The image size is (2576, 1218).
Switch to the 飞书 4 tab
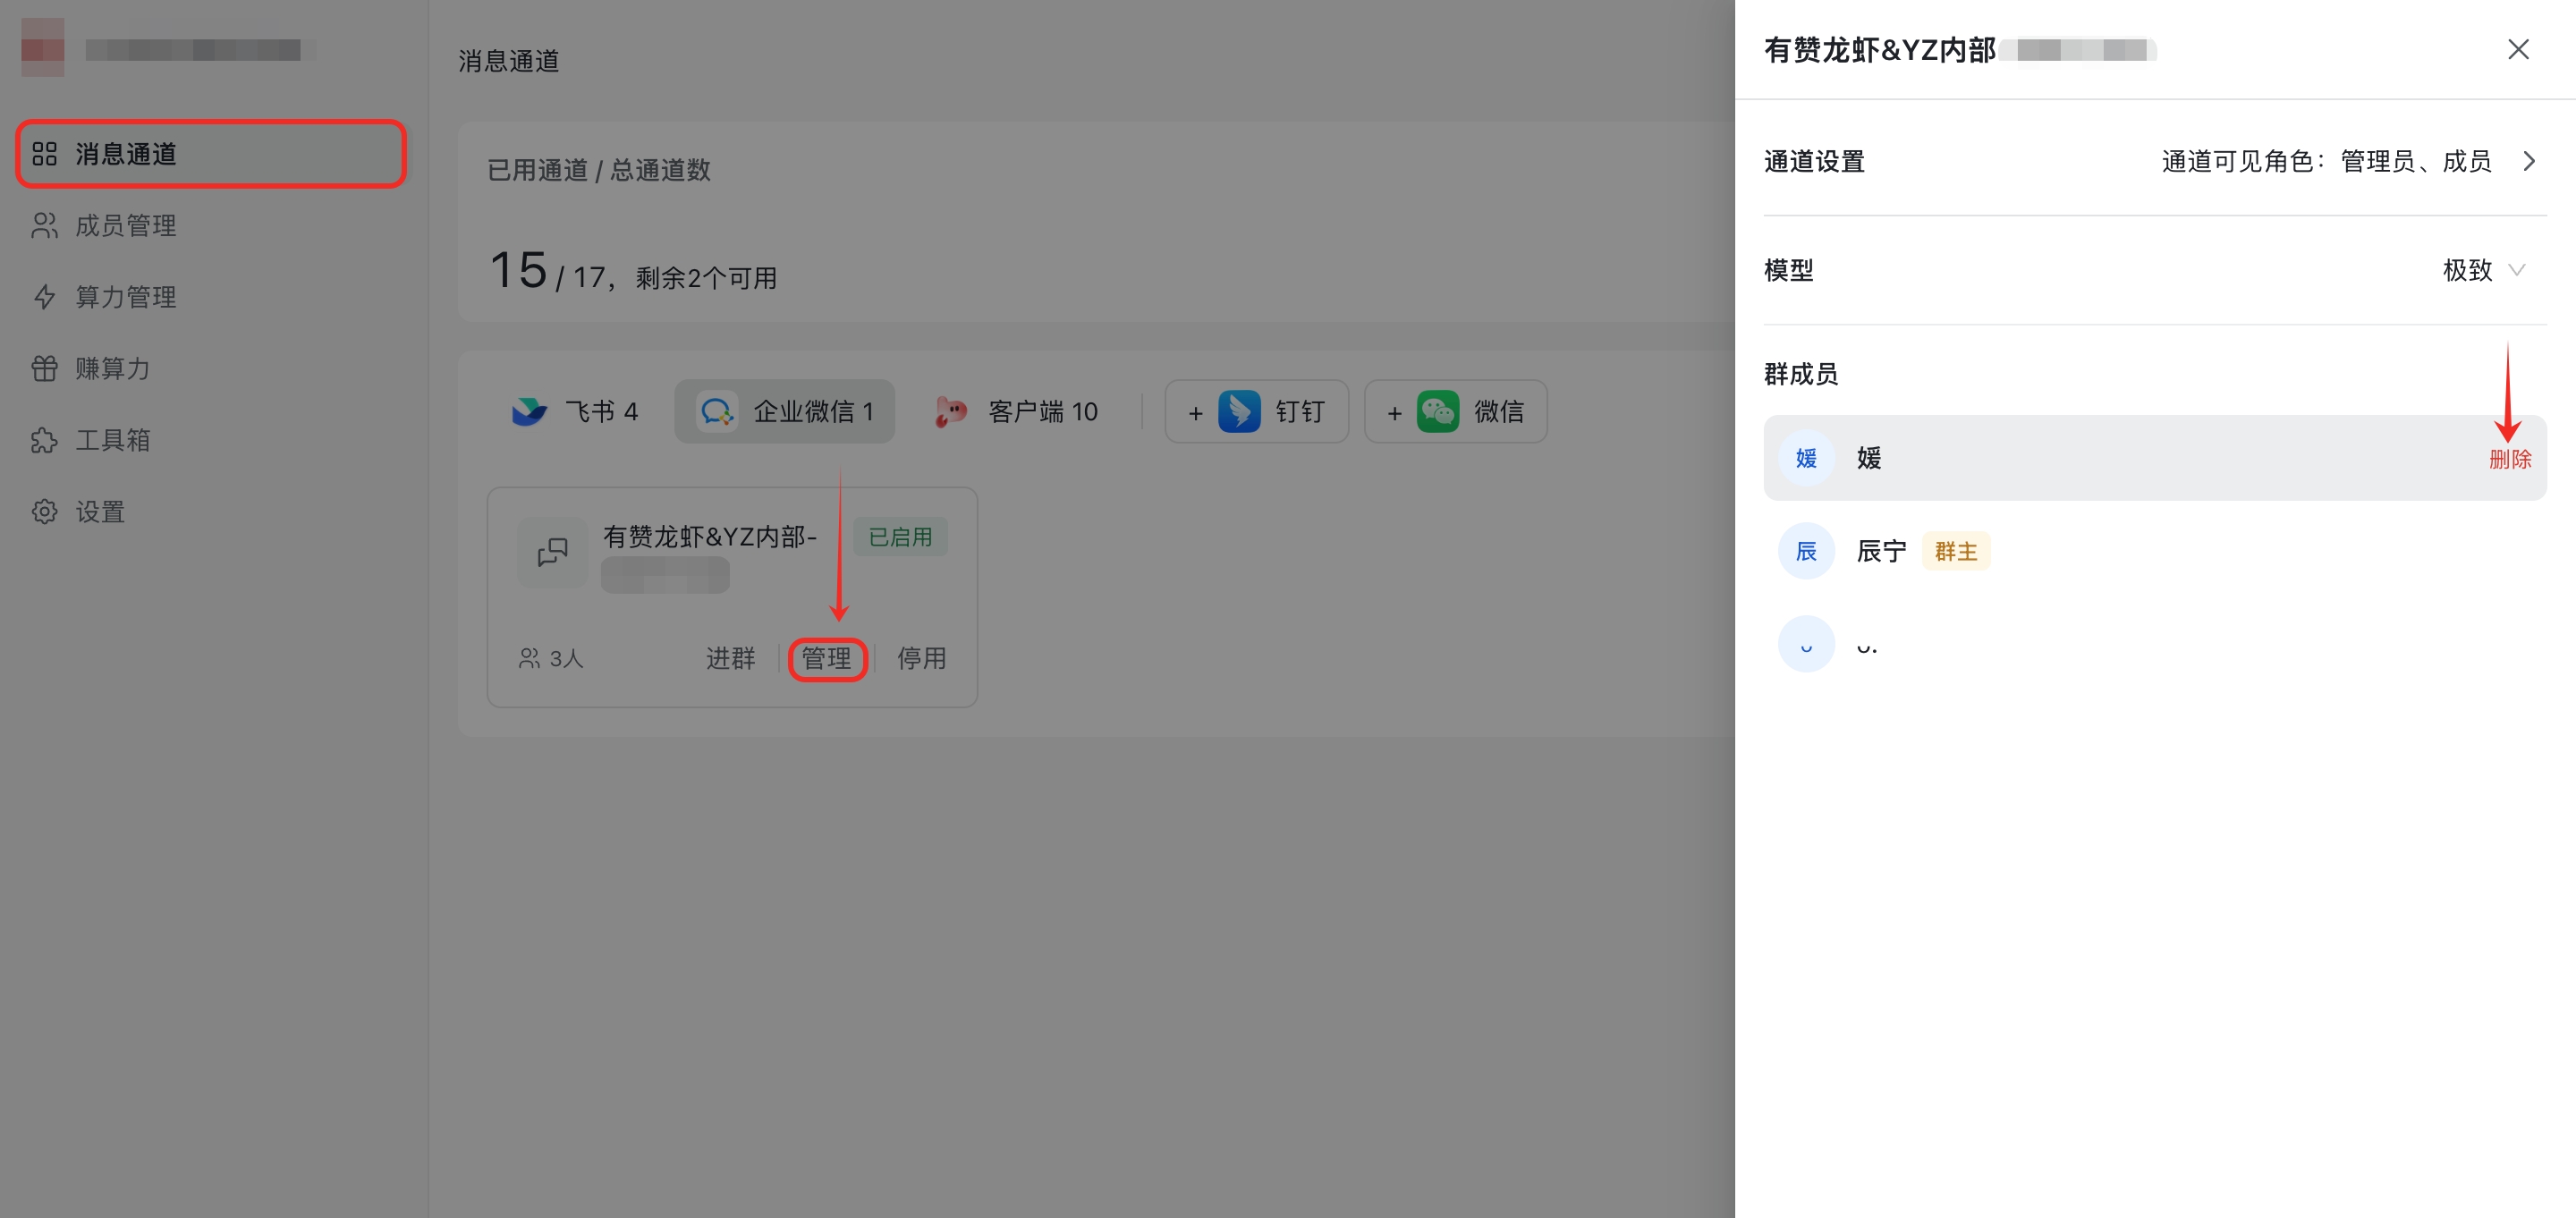click(x=574, y=411)
